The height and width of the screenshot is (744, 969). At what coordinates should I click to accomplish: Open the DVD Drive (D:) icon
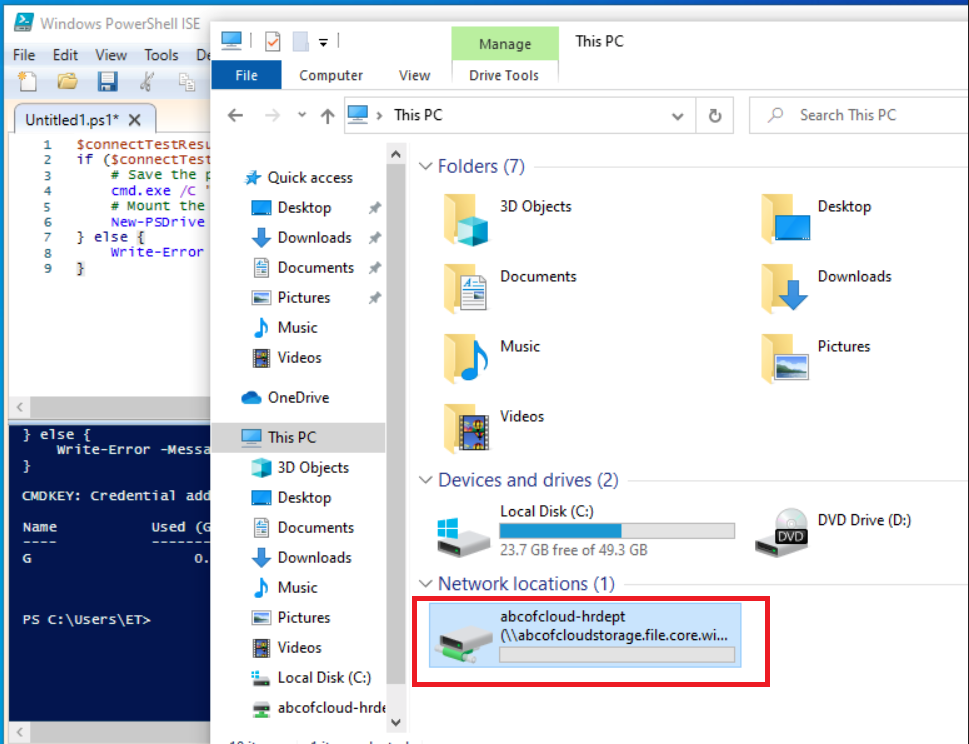point(791,530)
